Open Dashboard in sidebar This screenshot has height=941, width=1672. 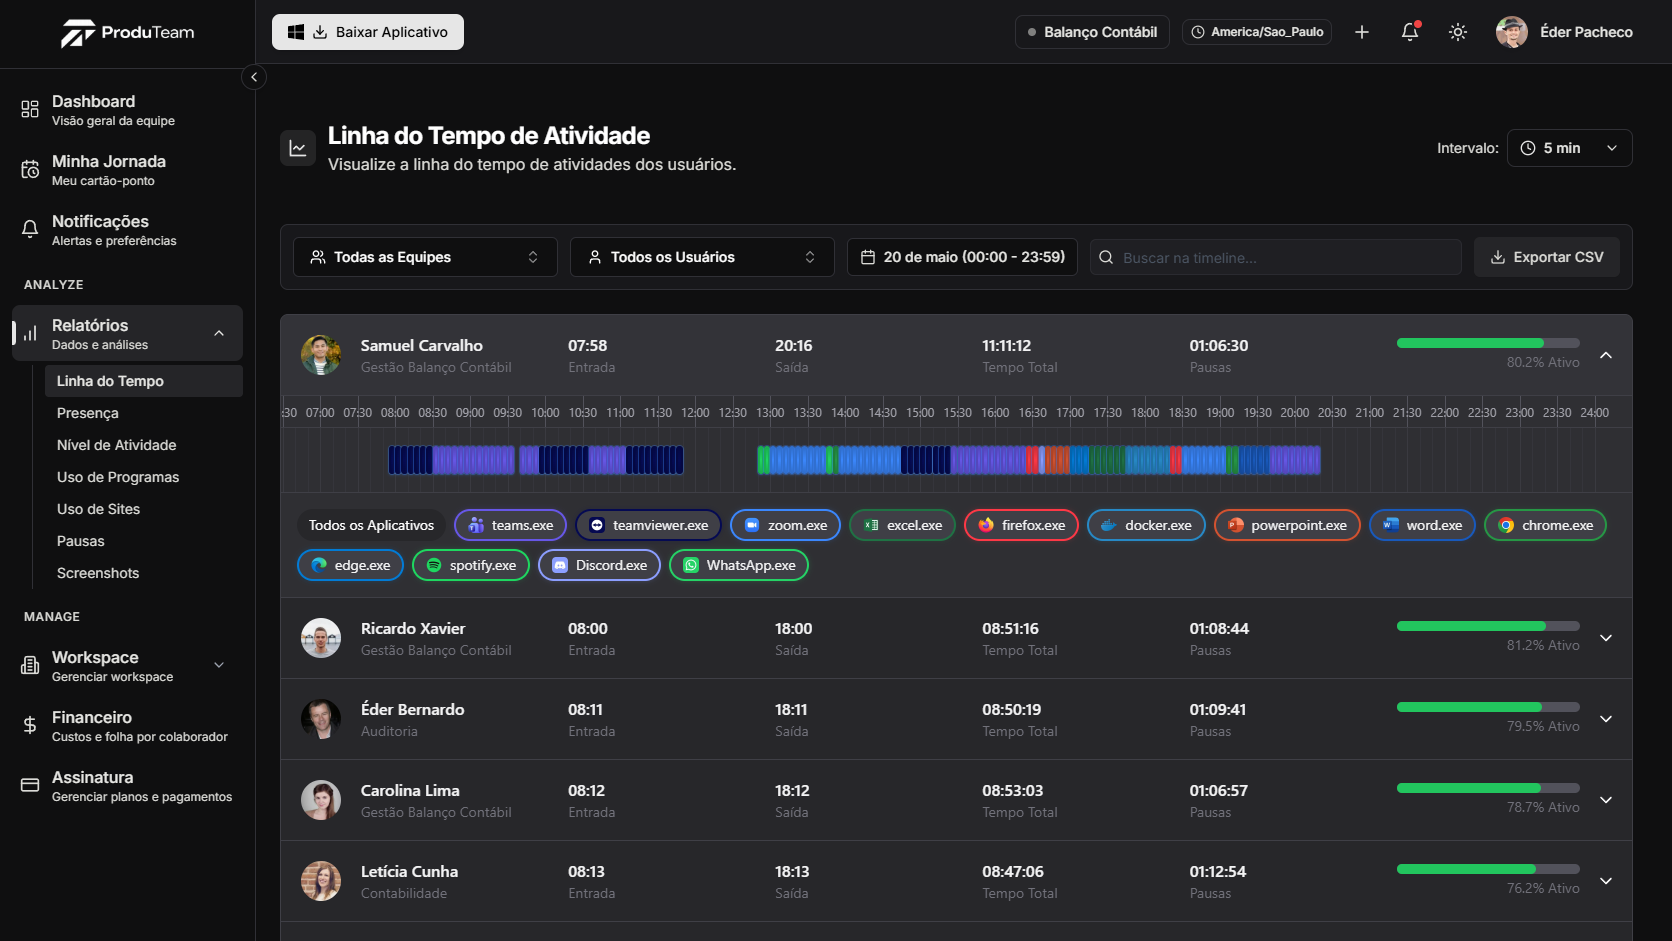[x=128, y=110]
